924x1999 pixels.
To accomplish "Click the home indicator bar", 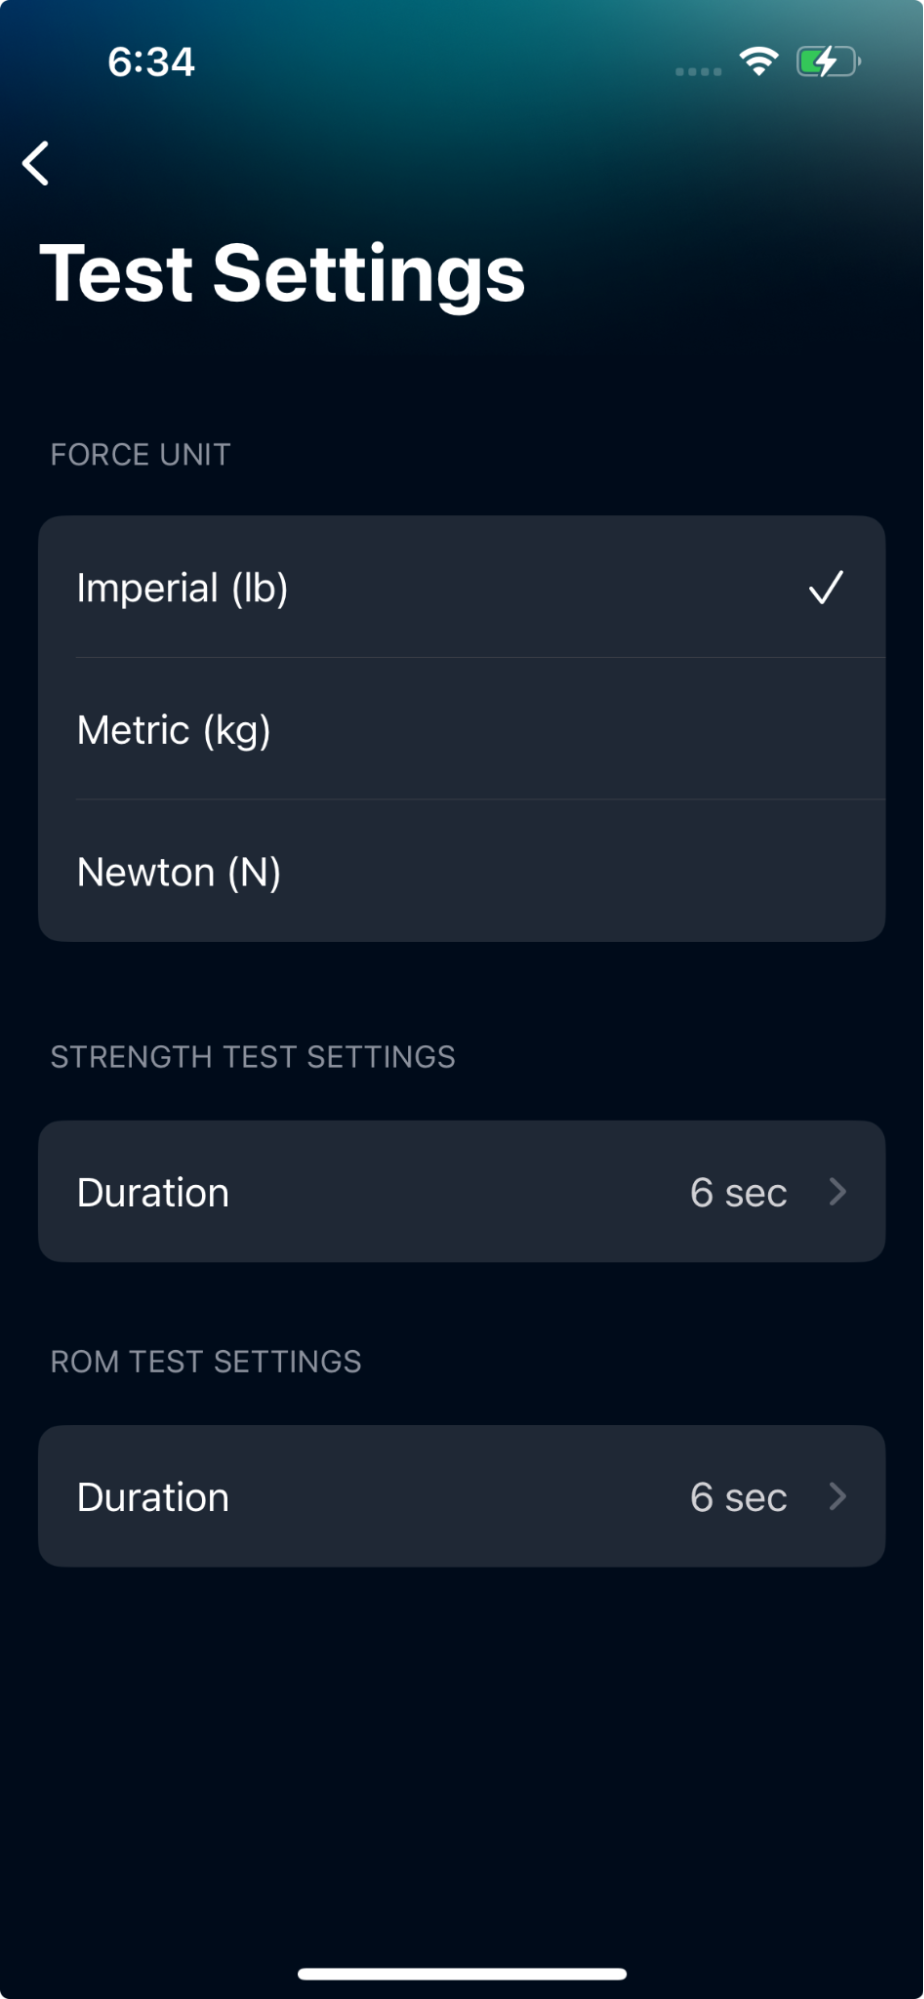I will pos(462,1974).
